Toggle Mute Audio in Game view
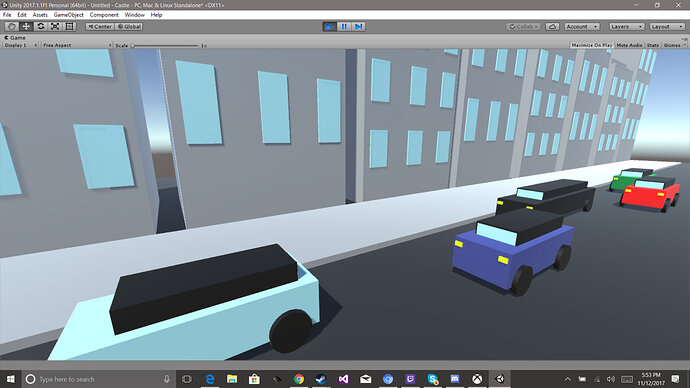 coord(629,45)
